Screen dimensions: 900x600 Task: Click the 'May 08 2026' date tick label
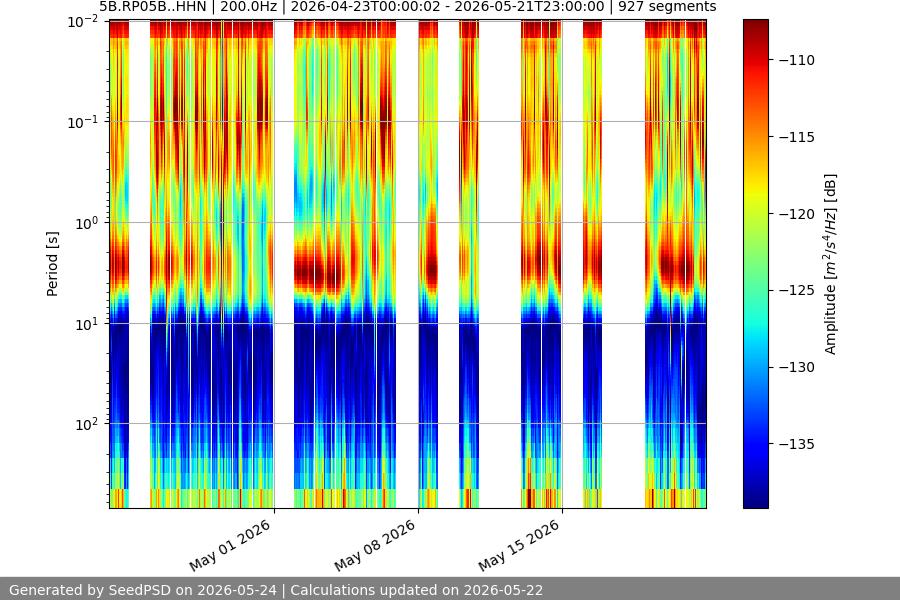tap(374, 546)
